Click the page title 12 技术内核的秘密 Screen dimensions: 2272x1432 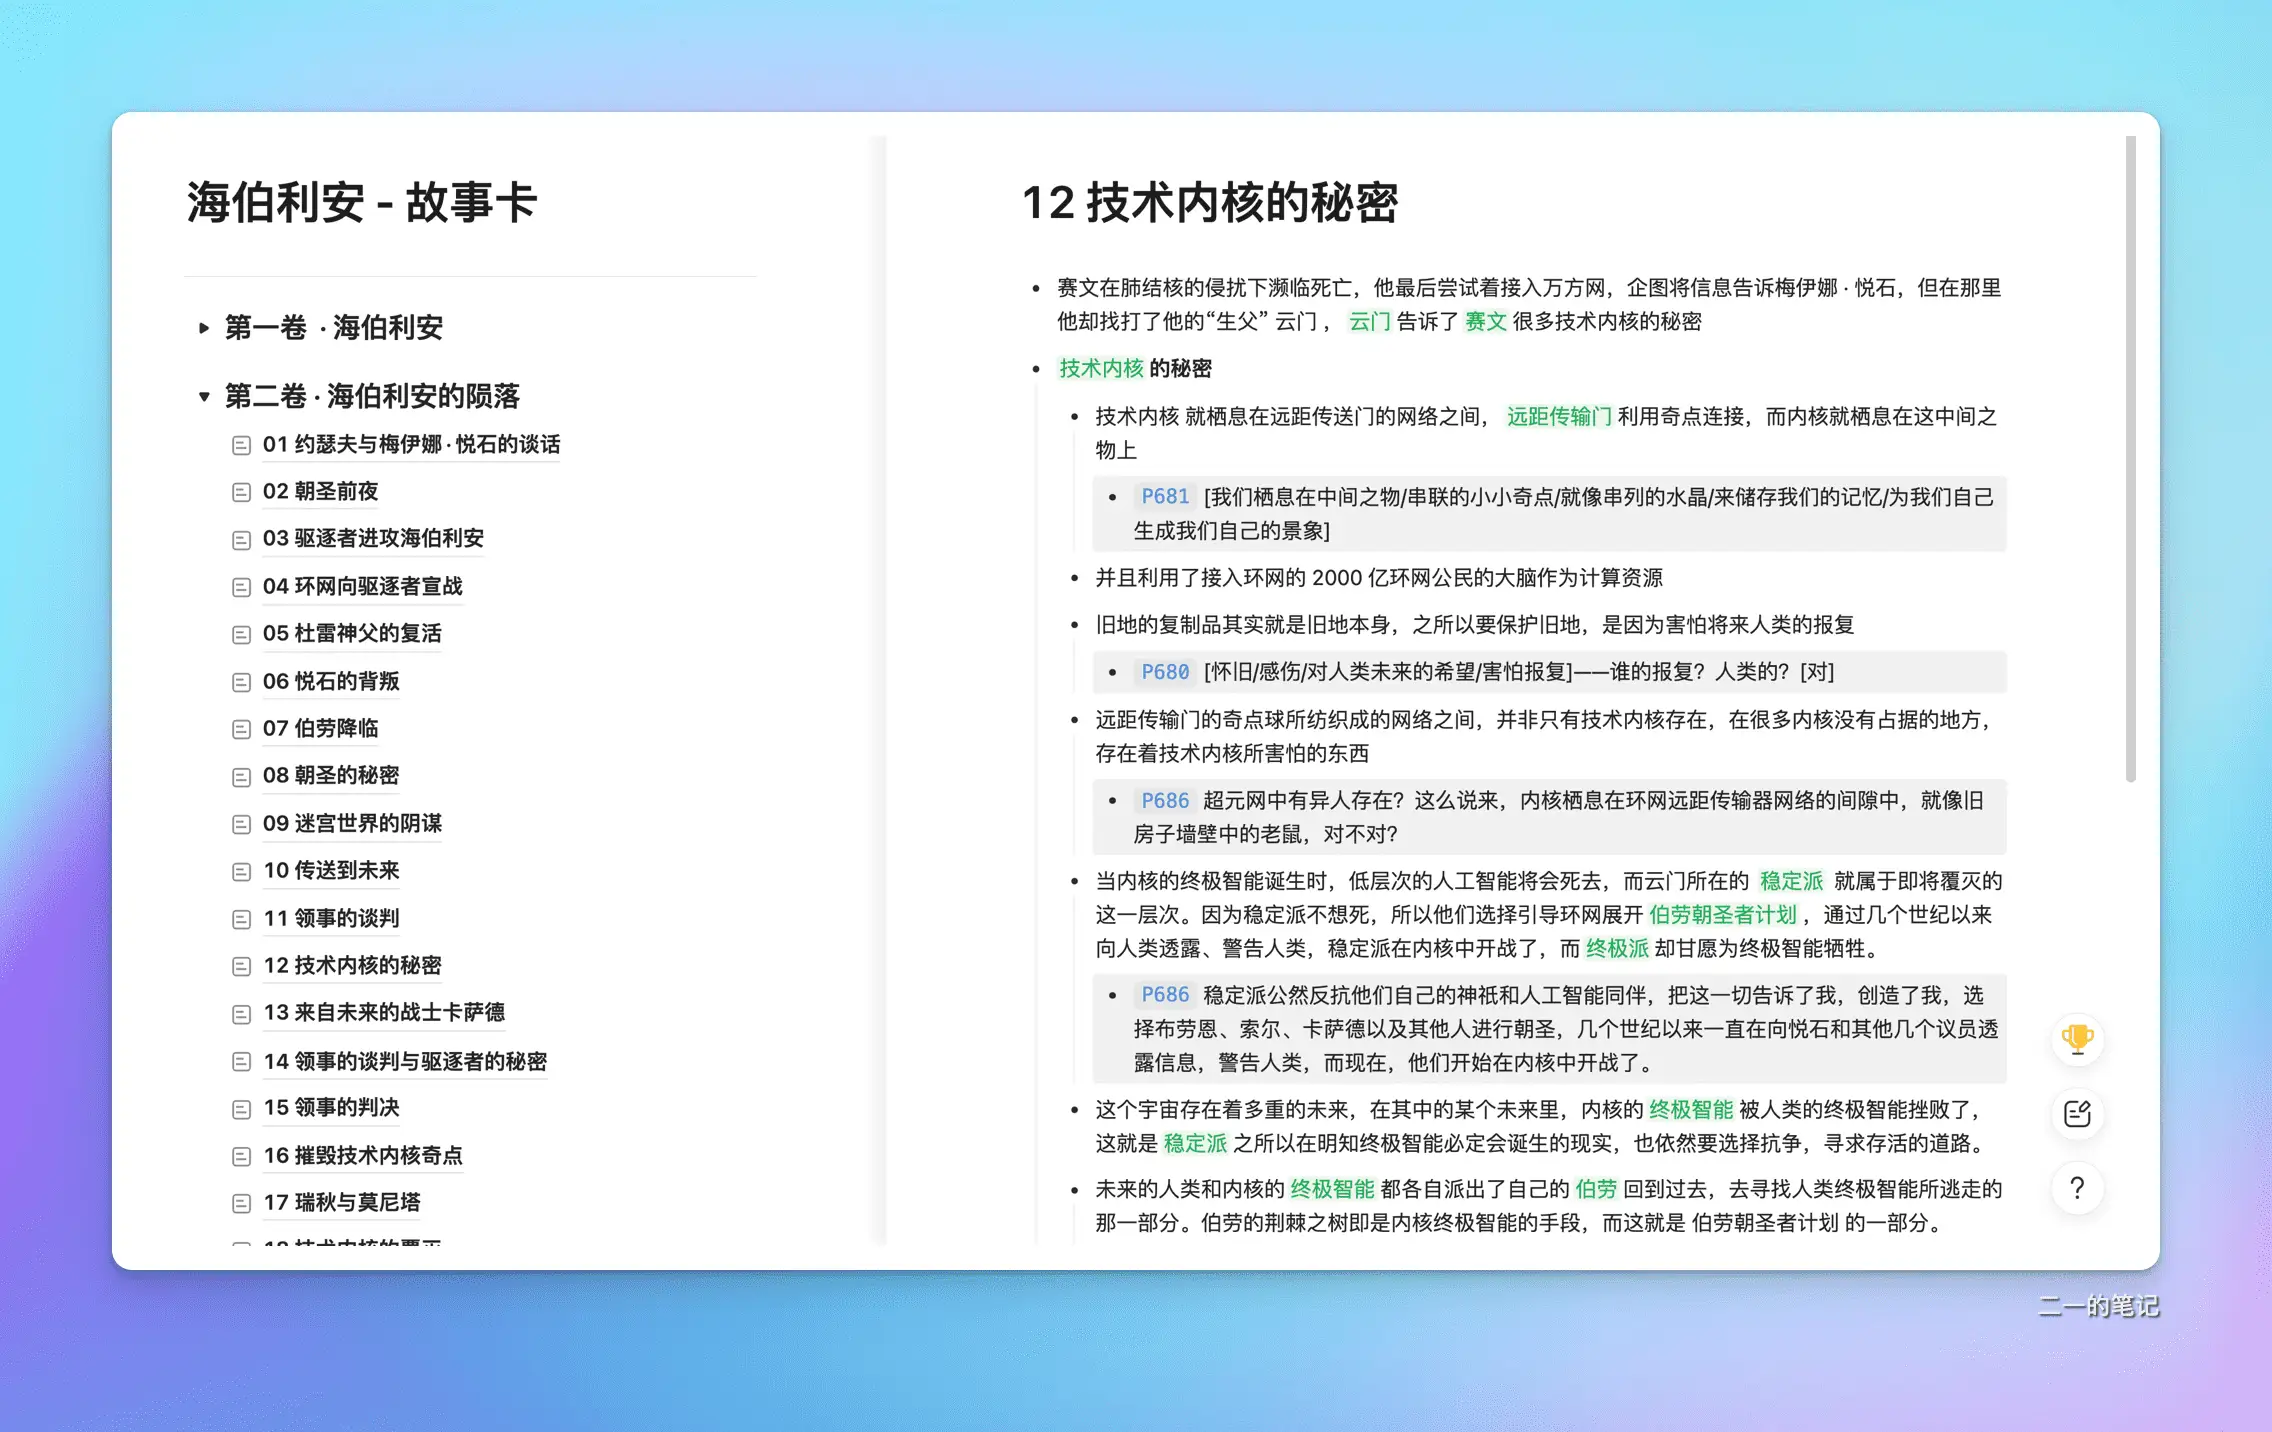click(1209, 202)
